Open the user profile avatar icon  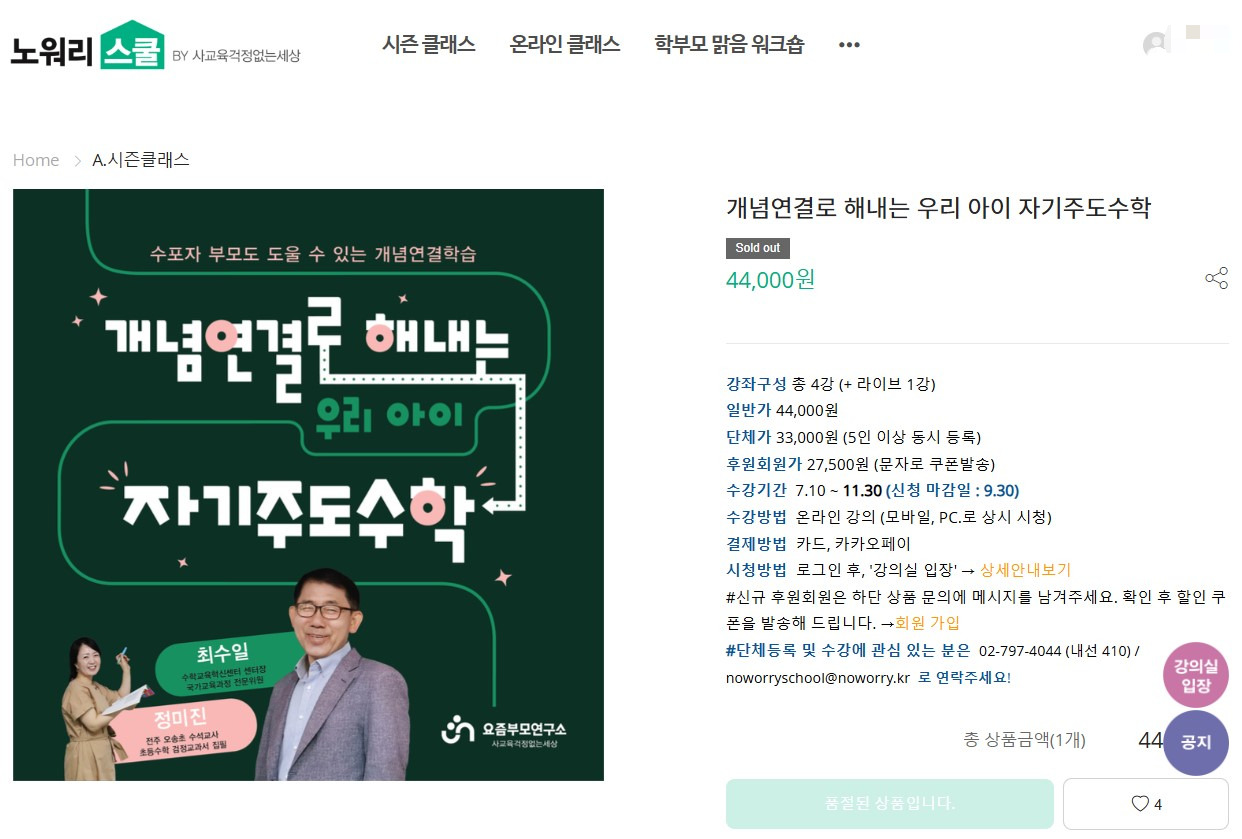(1156, 44)
